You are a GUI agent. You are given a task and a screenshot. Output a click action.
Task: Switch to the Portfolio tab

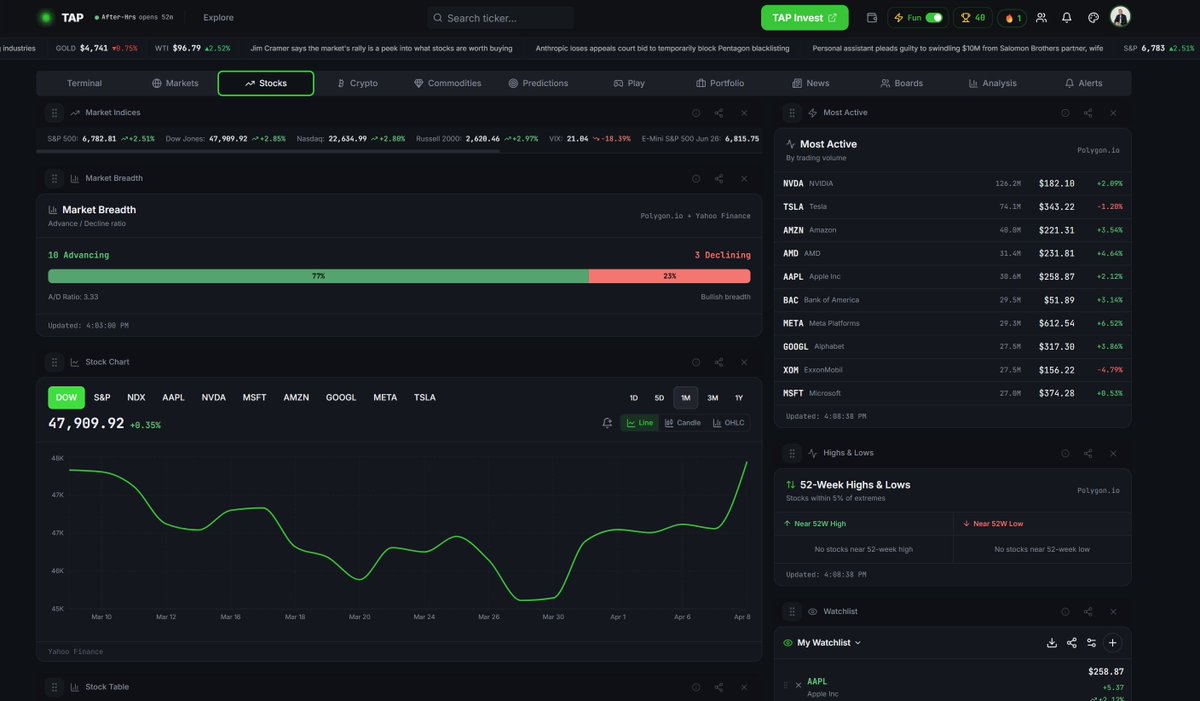coord(720,83)
